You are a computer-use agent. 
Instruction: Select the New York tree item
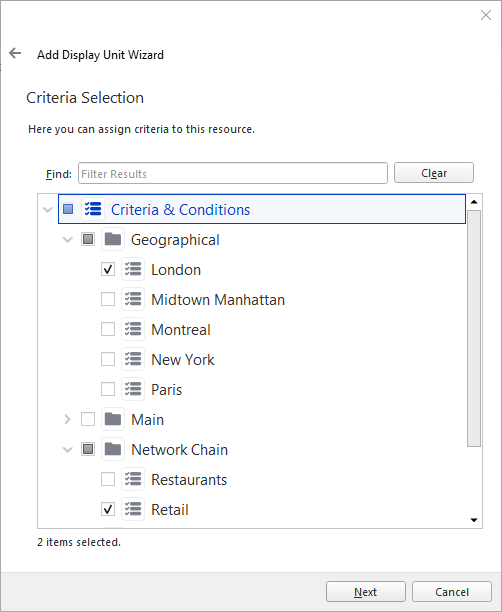click(183, 359)
